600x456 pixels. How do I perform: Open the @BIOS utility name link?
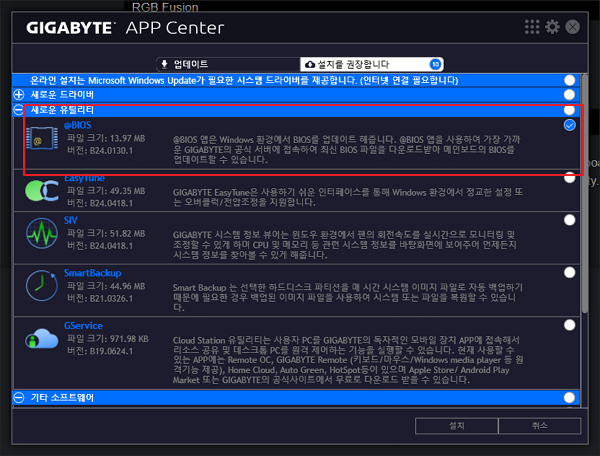(x=78, y=125)
